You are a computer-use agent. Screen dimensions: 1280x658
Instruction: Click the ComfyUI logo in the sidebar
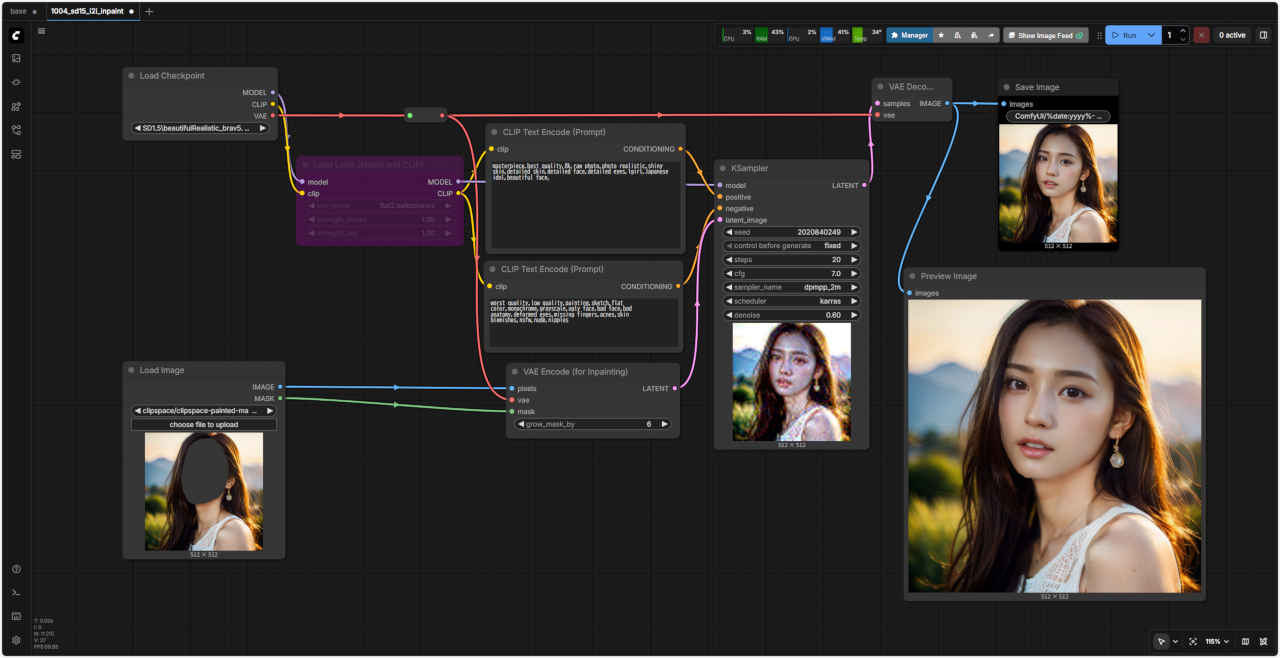(x=16, y=35)
